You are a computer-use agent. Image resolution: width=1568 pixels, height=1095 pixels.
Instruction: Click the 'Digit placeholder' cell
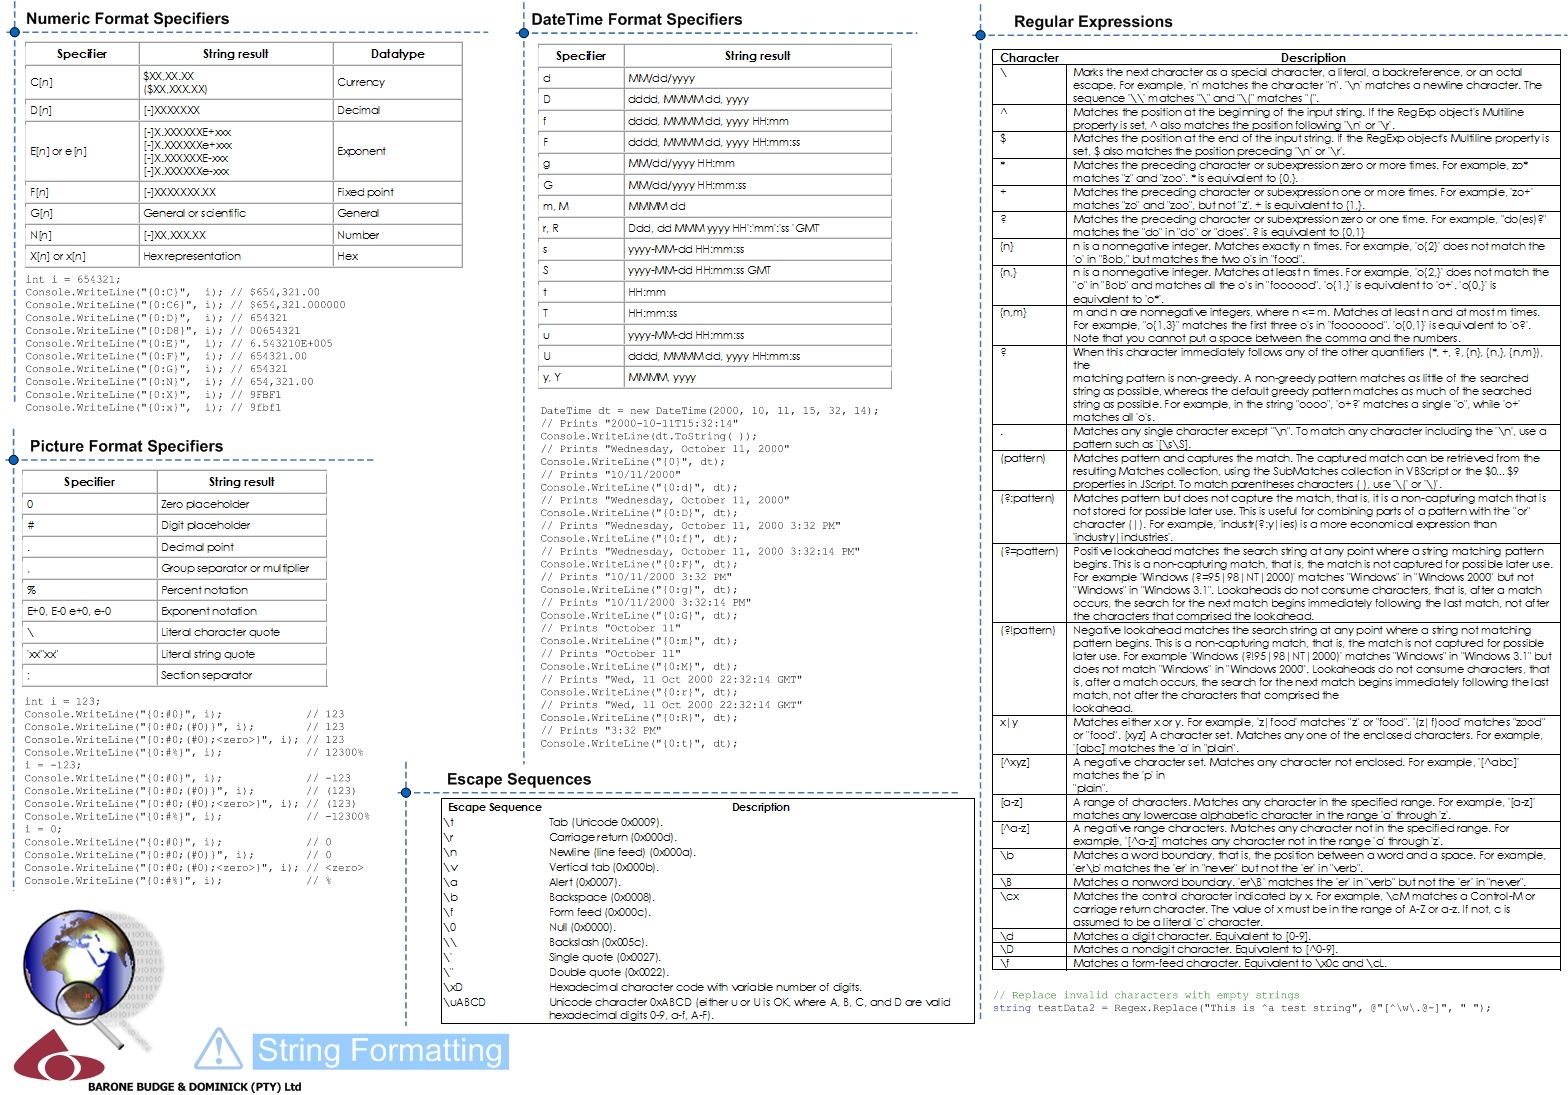click(241, 525)
